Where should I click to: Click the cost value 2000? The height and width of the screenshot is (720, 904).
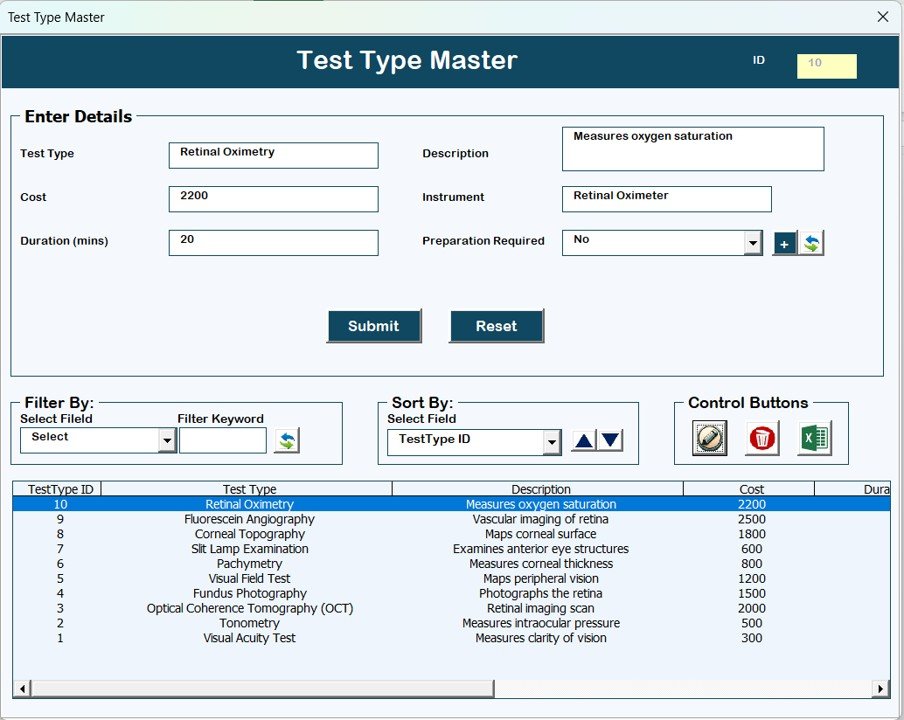click(x=751, y=609)
